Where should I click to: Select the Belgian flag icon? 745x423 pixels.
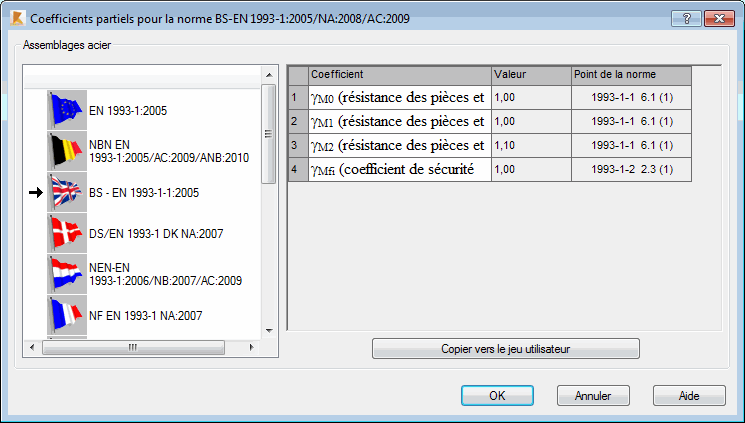coord(67,151)
